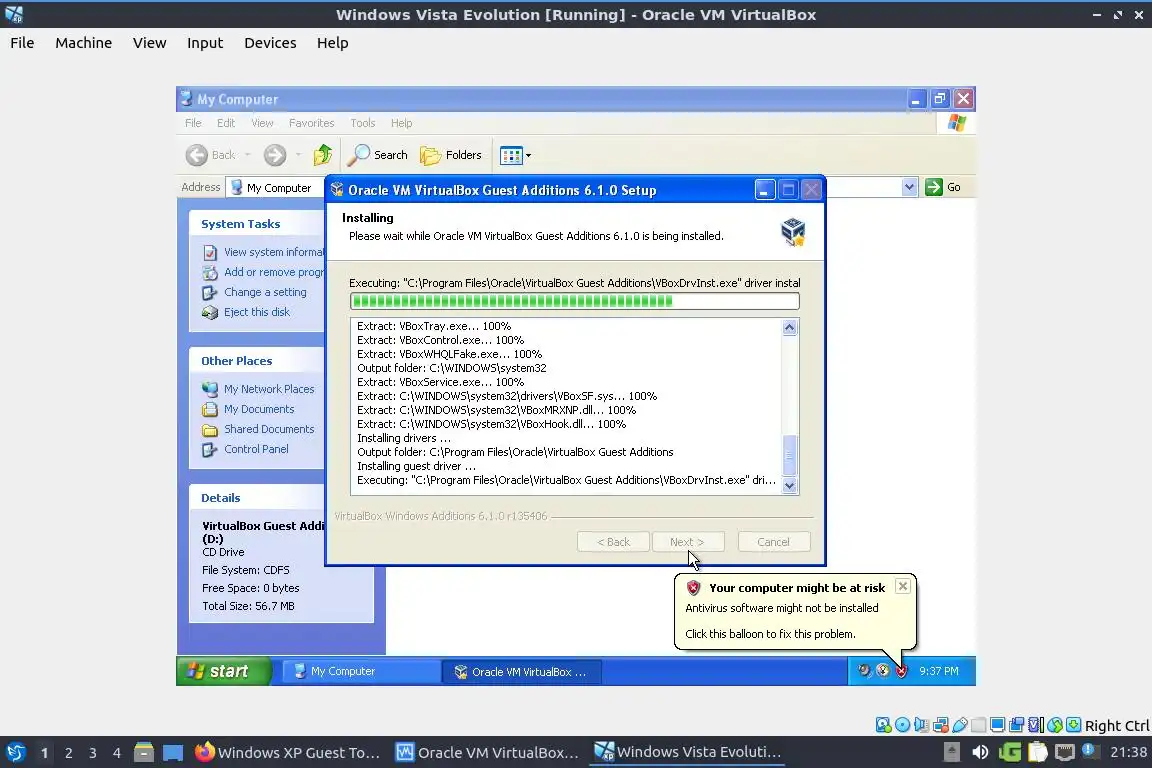
Task: Click the Up folder icon in My Computer
Action: pos(323,155)
